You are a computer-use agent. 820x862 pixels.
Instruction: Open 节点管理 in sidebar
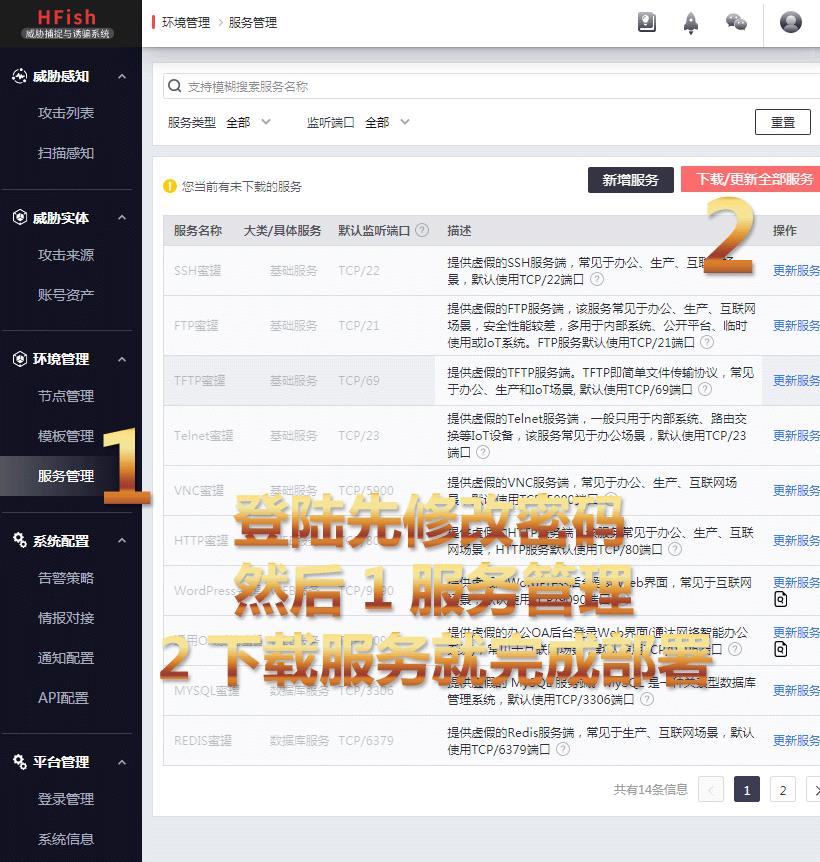[x=66, y=396]
